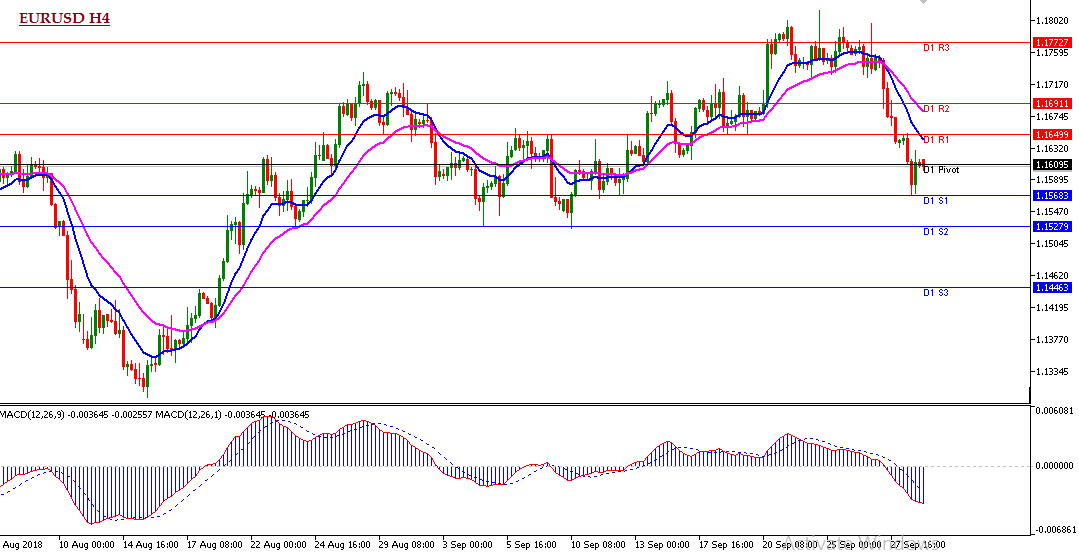Click the black 1.16095 current price tag
The image size is (1079, 553).
[1054, 165]
